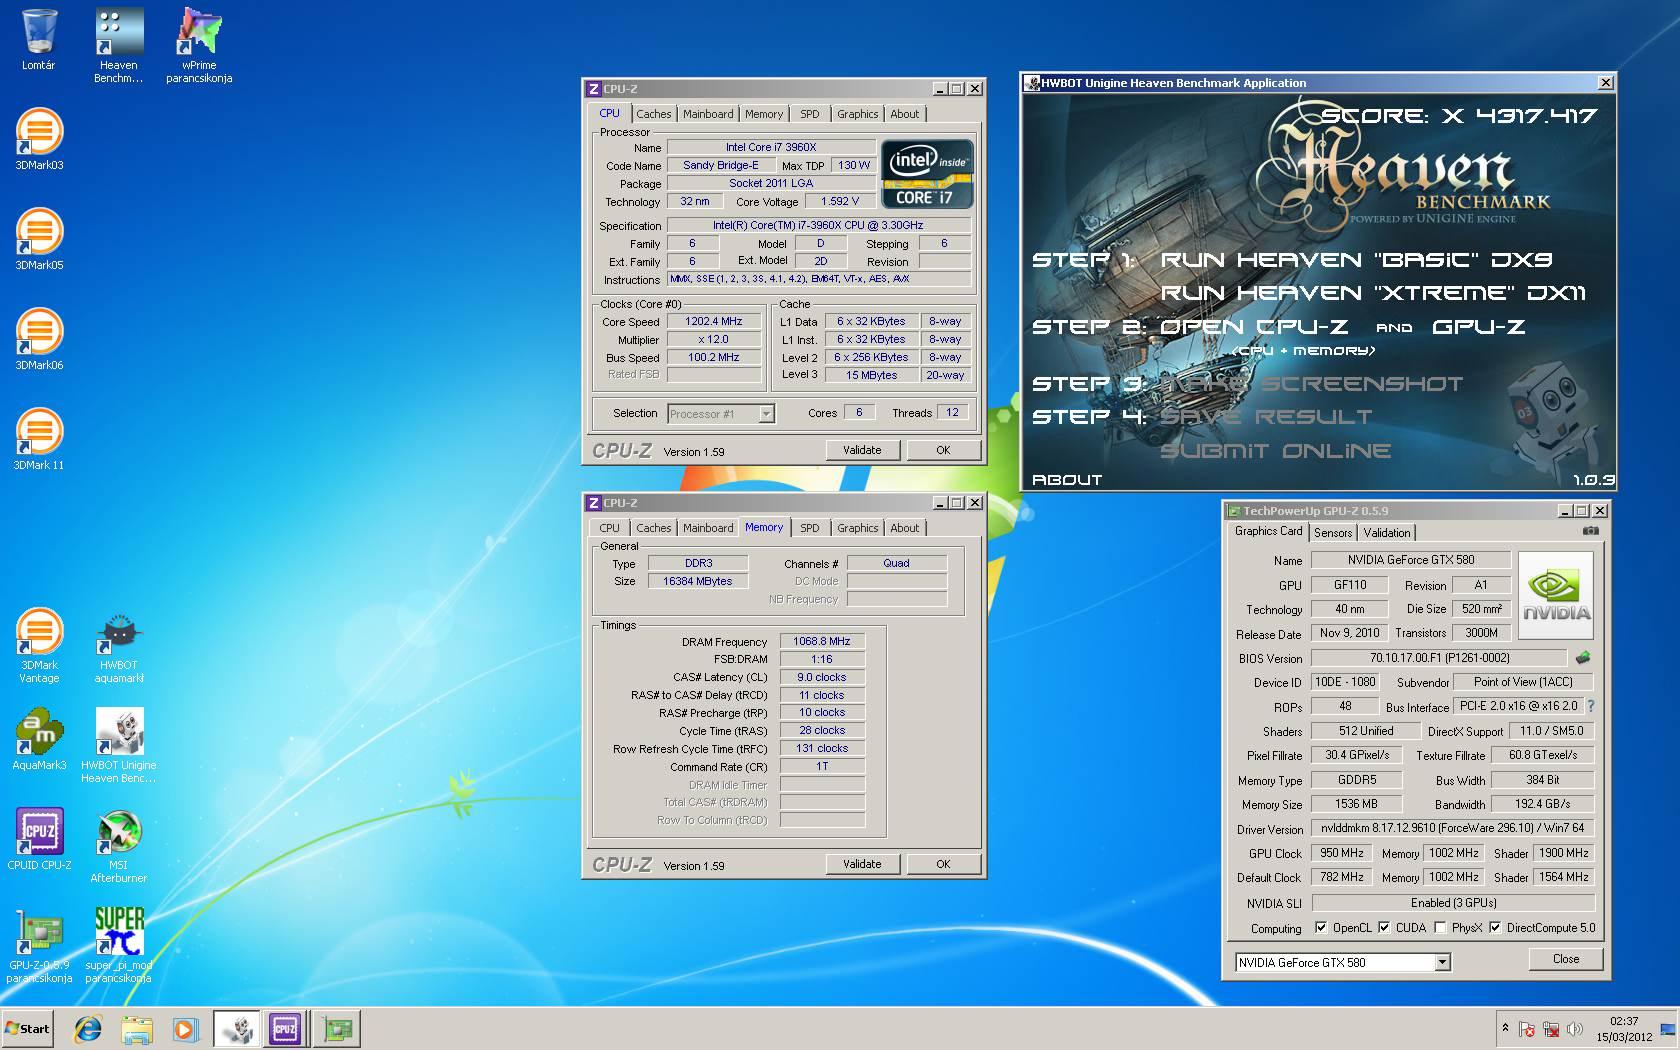1680x1050 pixels.
Task: Open the GPU-Z 0.5.9 parancsikonja shortcut
Action: 39,945
